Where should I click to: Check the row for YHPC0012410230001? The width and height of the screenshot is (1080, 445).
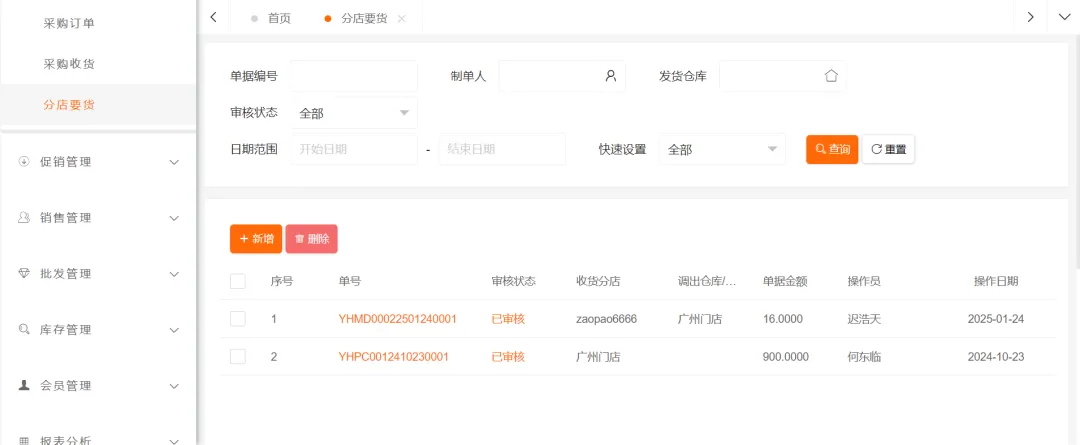point(238,357)
